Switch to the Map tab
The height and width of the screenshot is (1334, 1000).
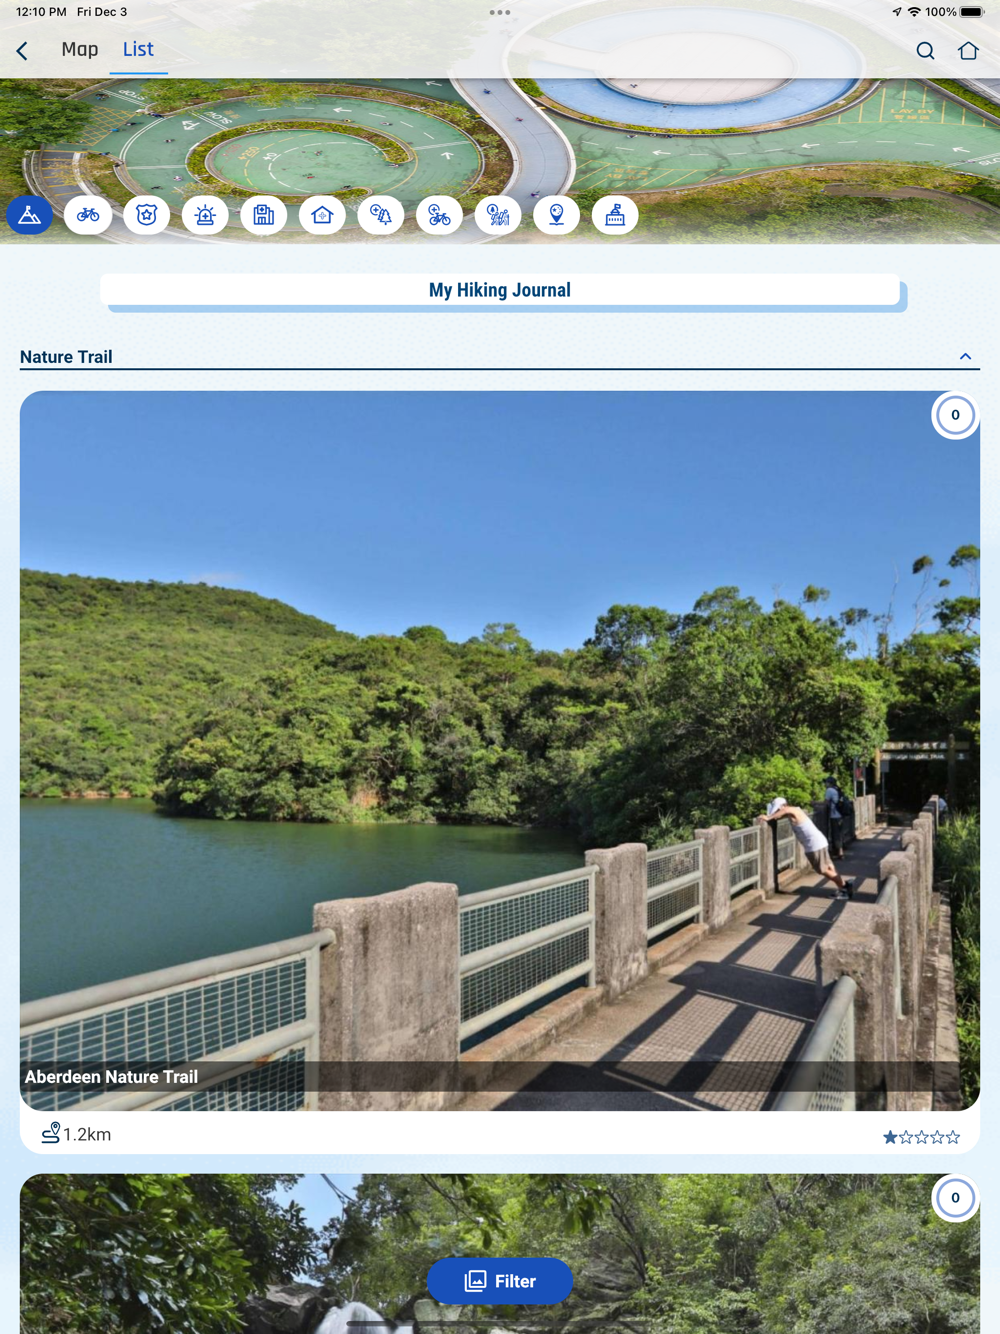(x=80, y=49)
